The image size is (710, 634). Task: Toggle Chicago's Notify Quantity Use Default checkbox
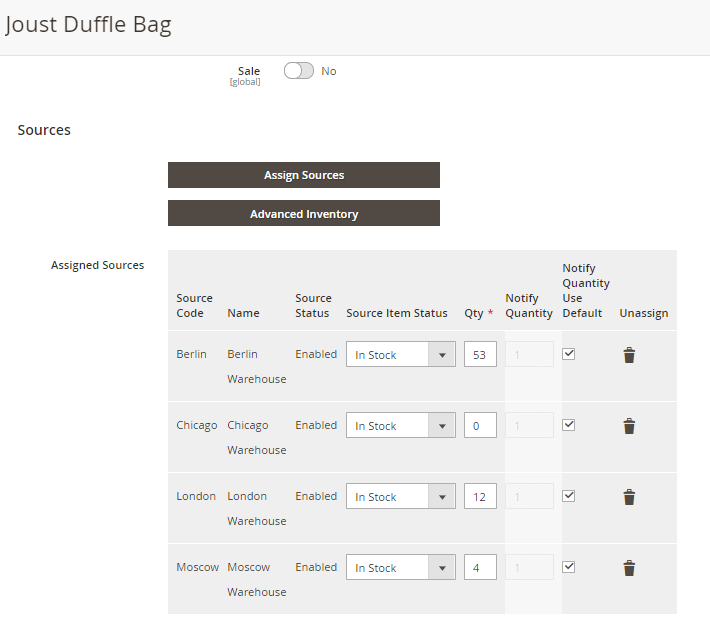(x=568, y=424)
